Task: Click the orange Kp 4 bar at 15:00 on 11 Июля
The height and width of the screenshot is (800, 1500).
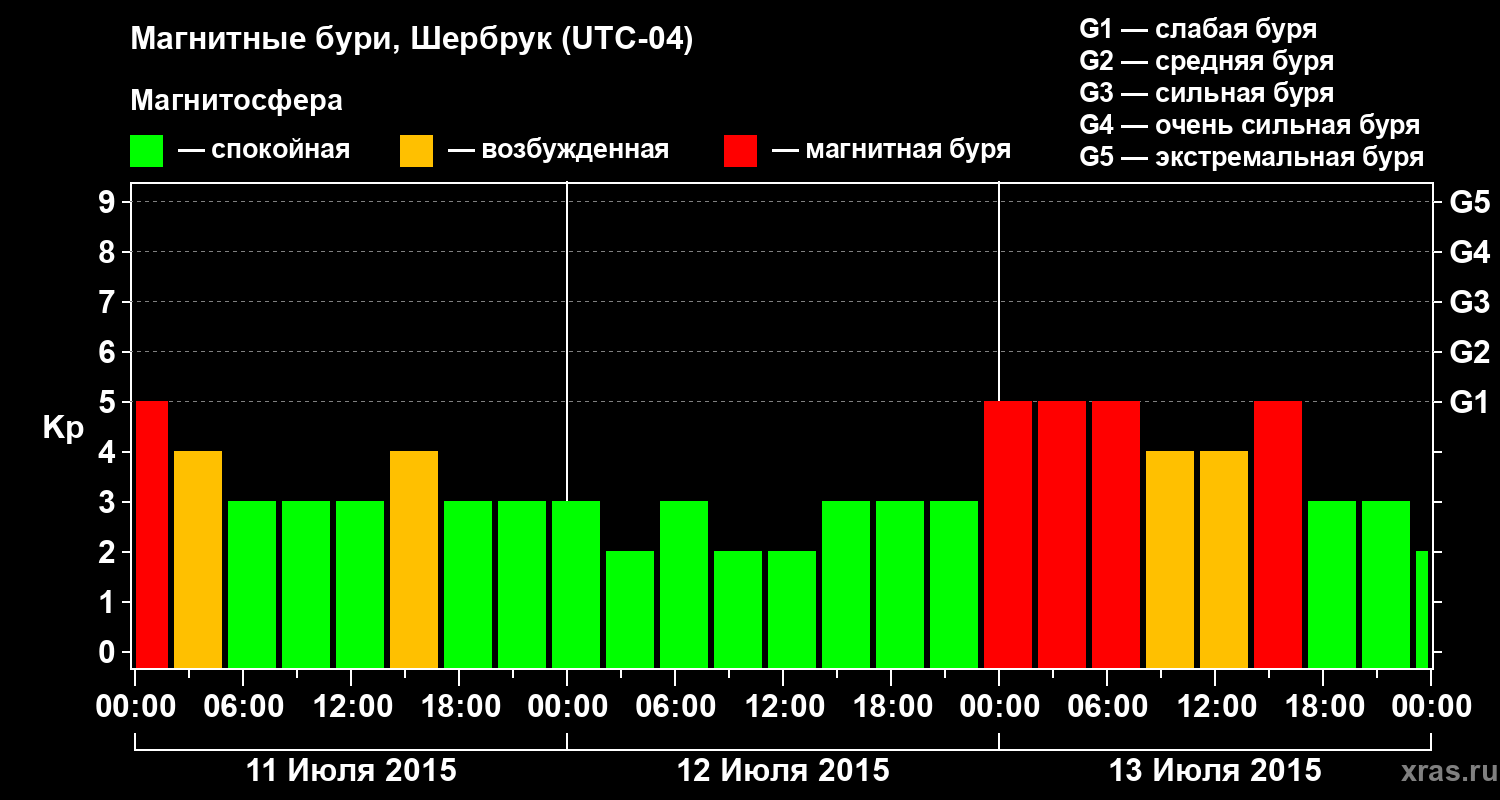Action: [x=414, y=559]
